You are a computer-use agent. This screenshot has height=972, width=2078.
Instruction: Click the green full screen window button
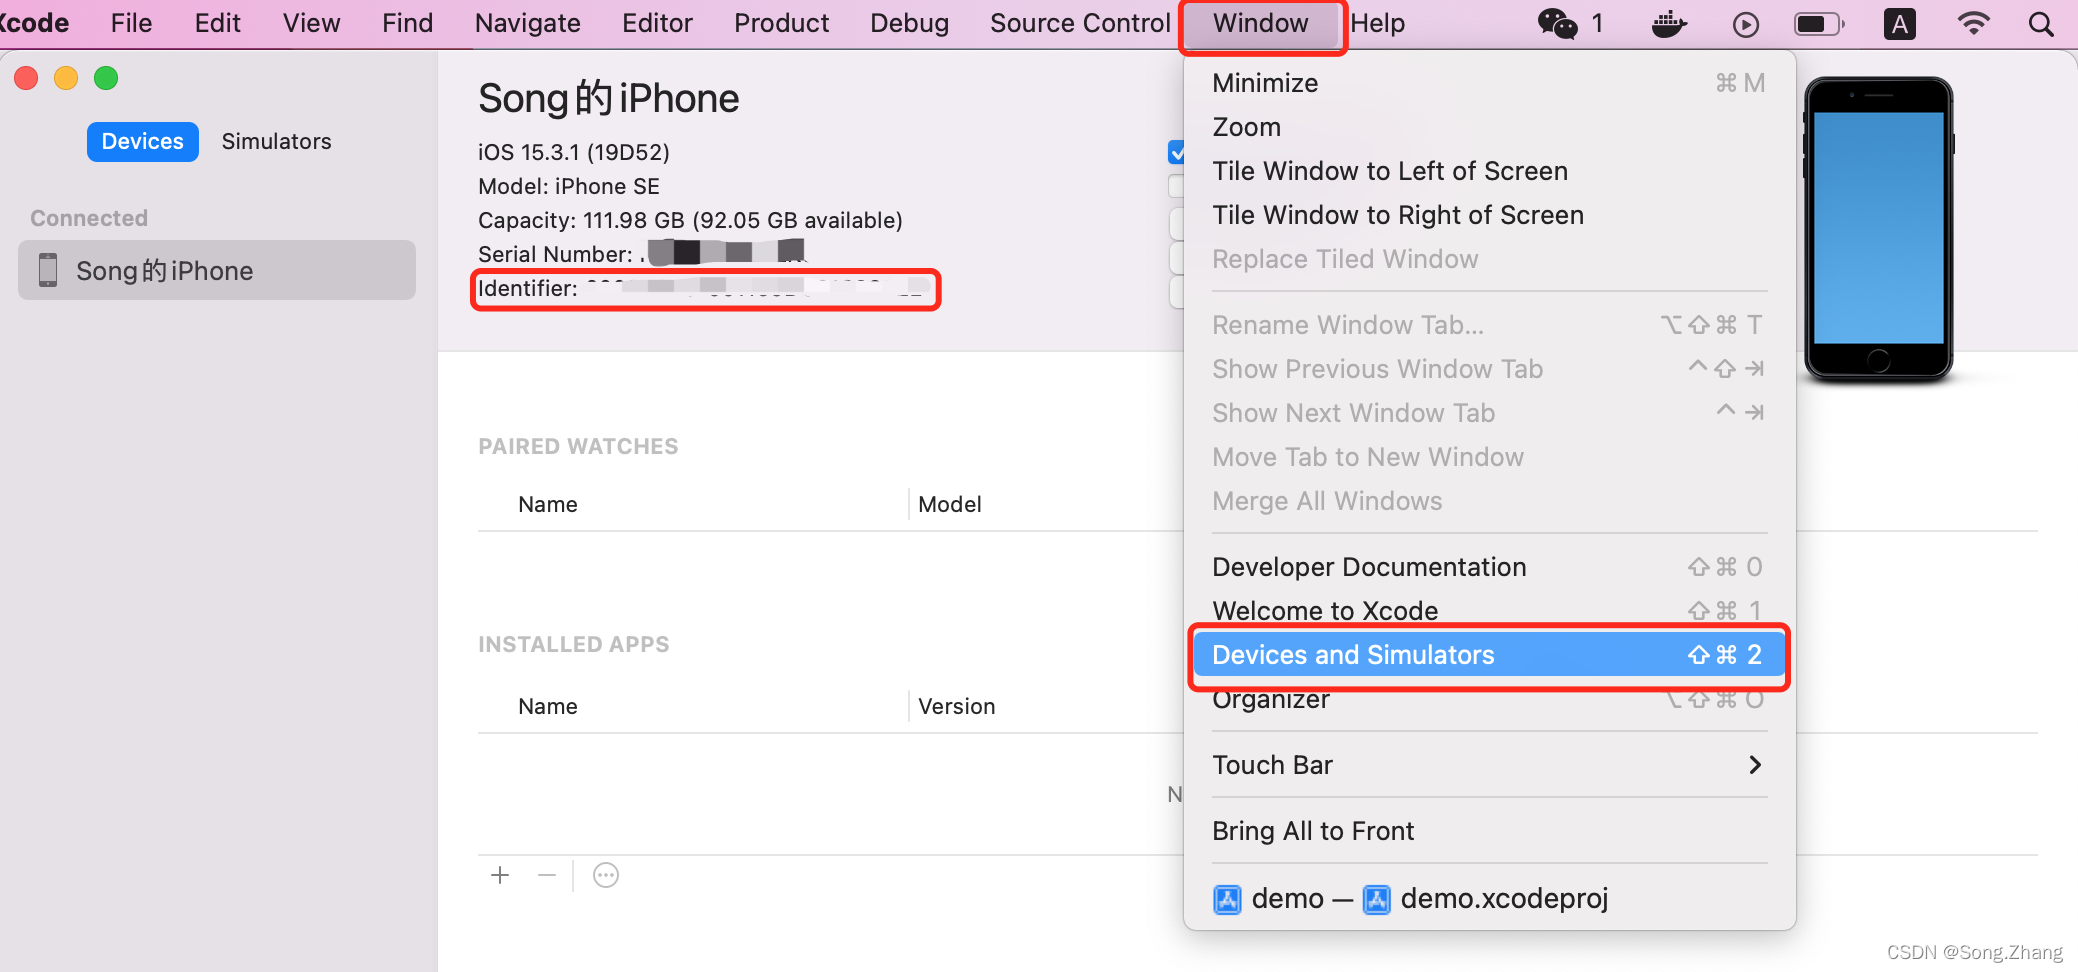106,78
